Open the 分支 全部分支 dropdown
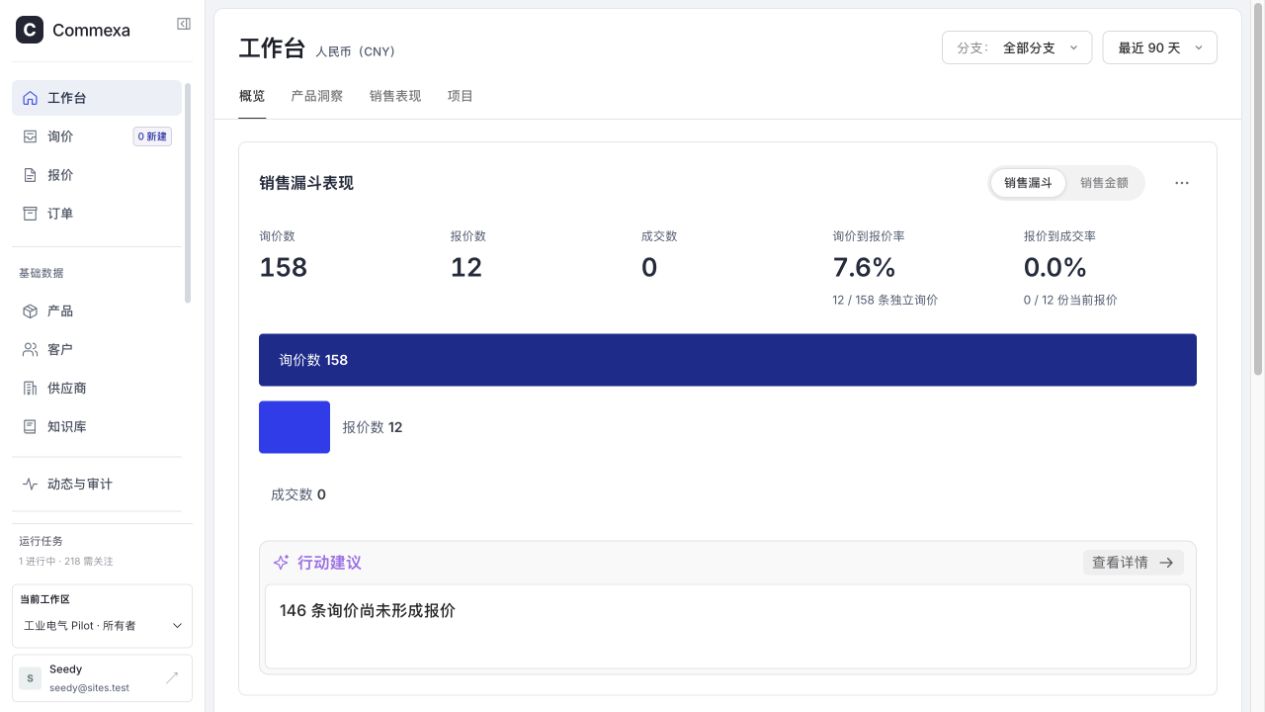Screen dimensions: 1265x712 (x=1017, y=48)
